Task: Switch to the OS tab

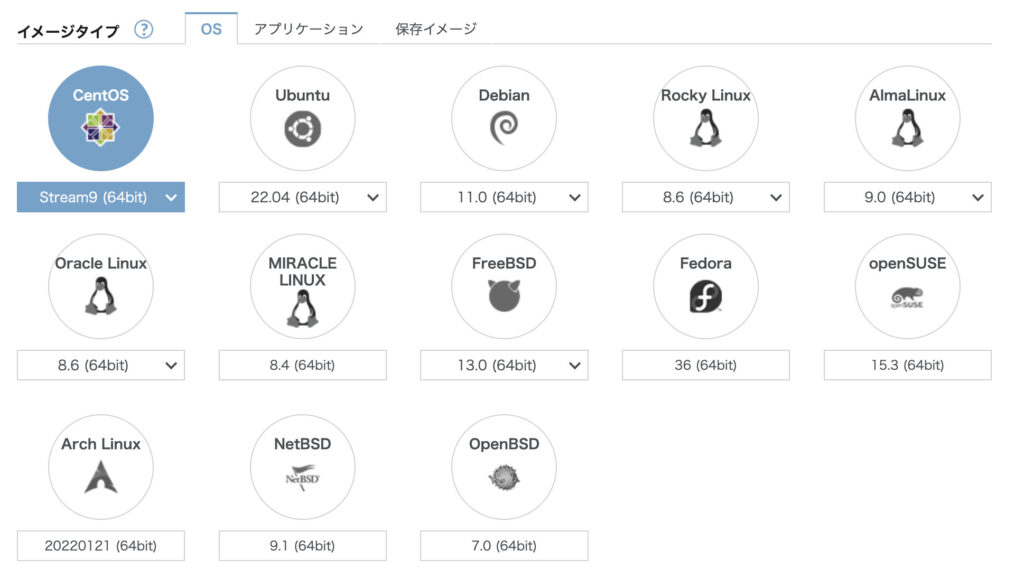Action: [211, 29]
